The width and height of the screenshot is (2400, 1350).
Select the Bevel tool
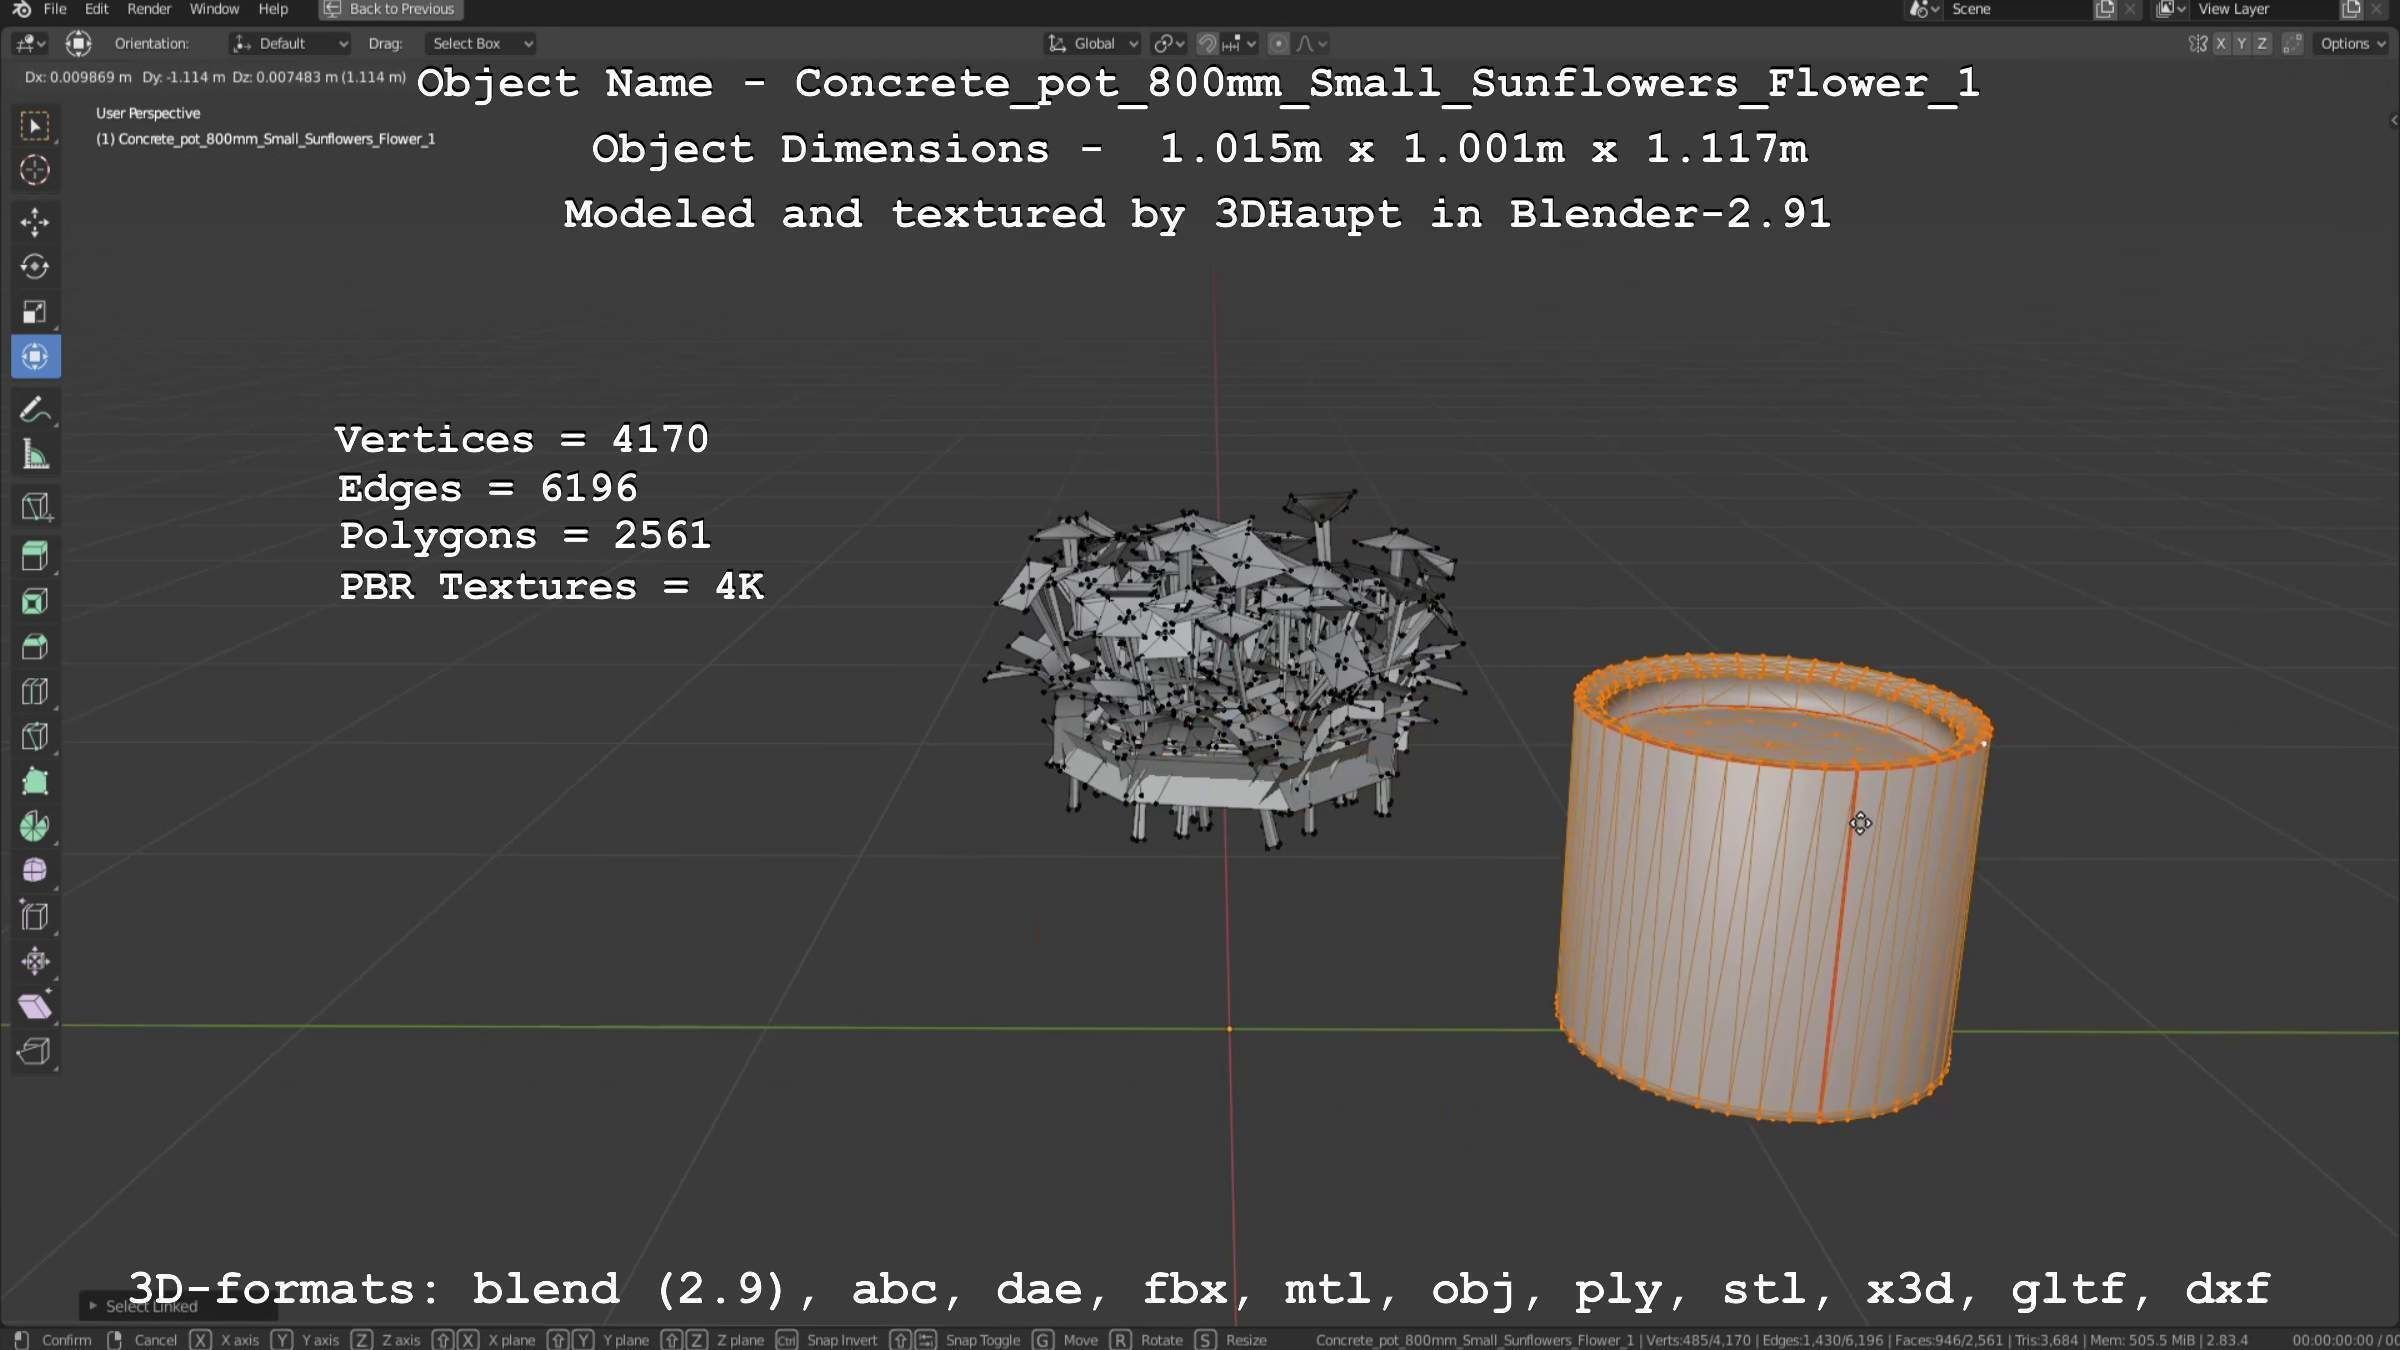pos(35,646)
